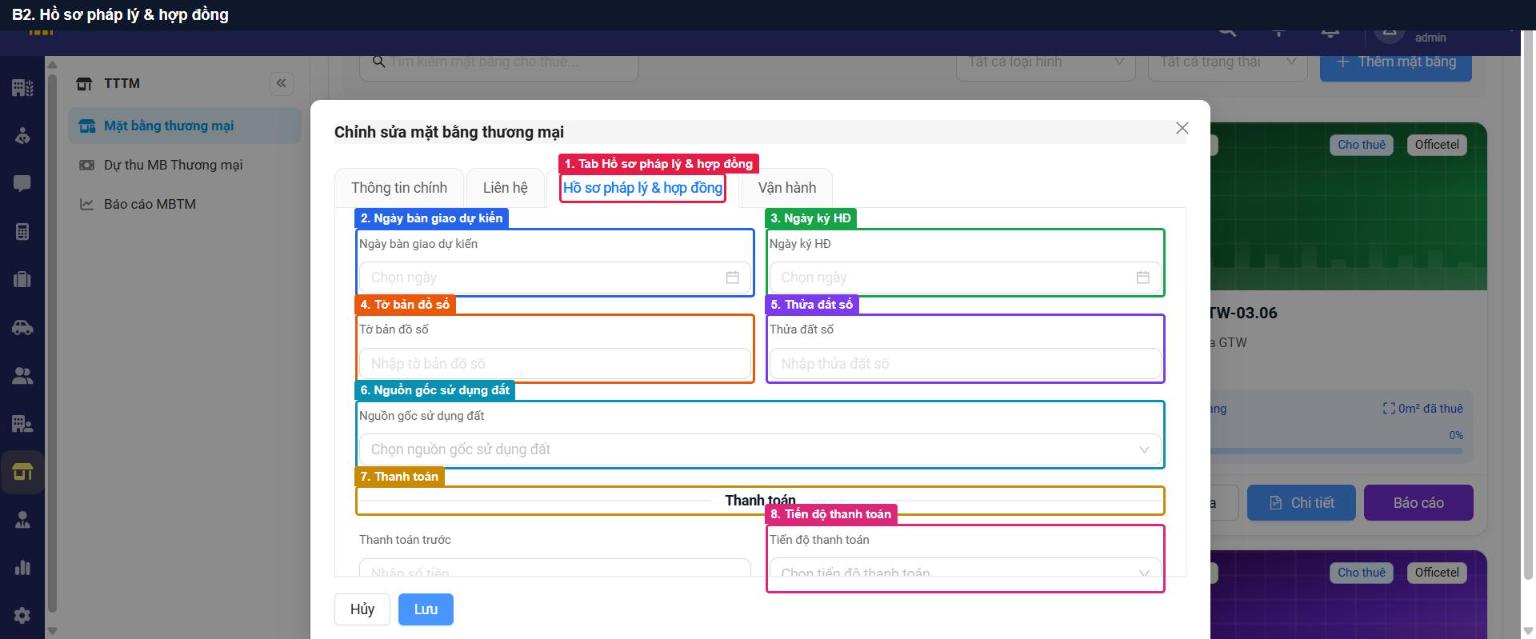Image resolution: width=1536 pixels, height=639 pixels.
Task: Click the Chi tiết button on the card
Action: [x=1302, y=503]
